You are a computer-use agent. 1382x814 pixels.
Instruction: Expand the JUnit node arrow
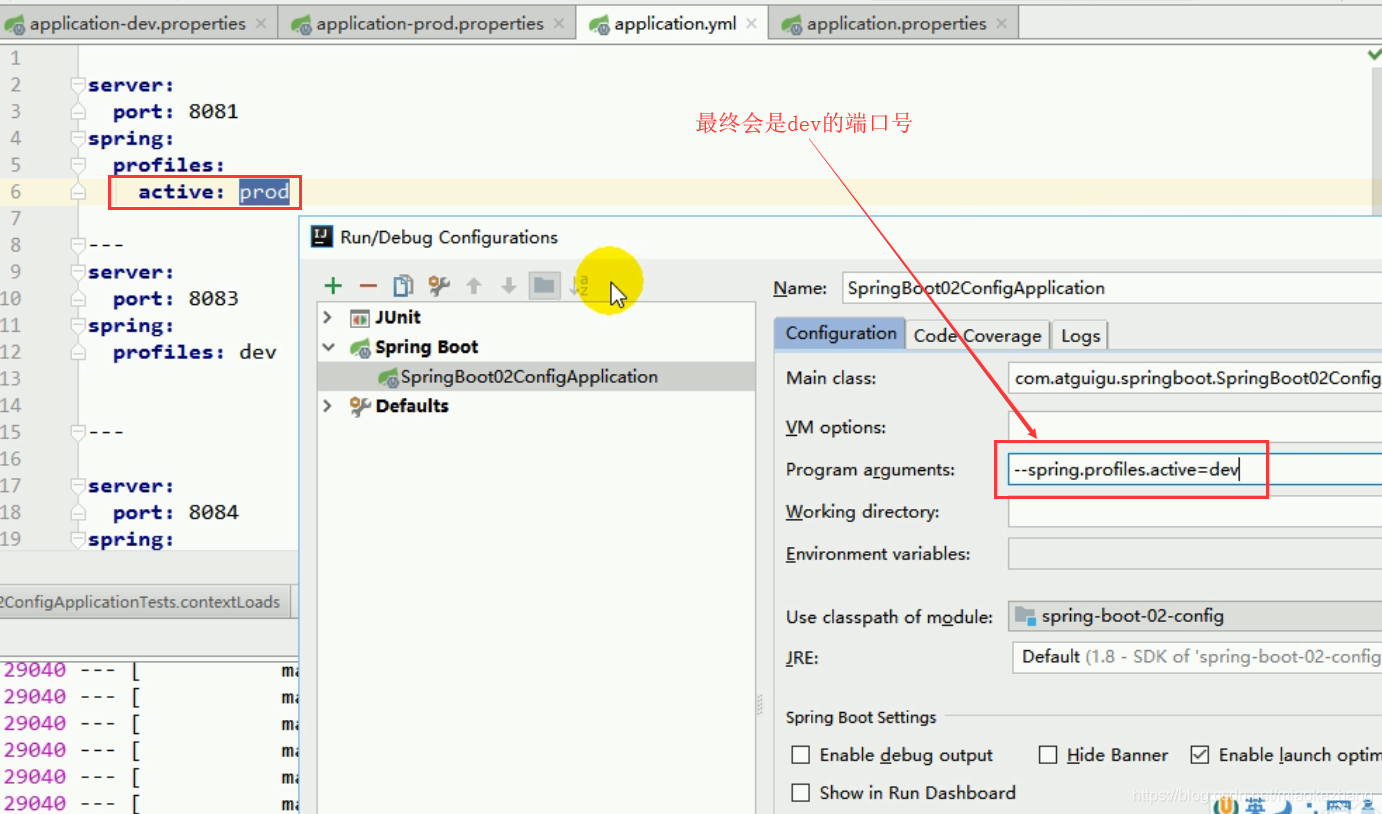coord(327,318)
